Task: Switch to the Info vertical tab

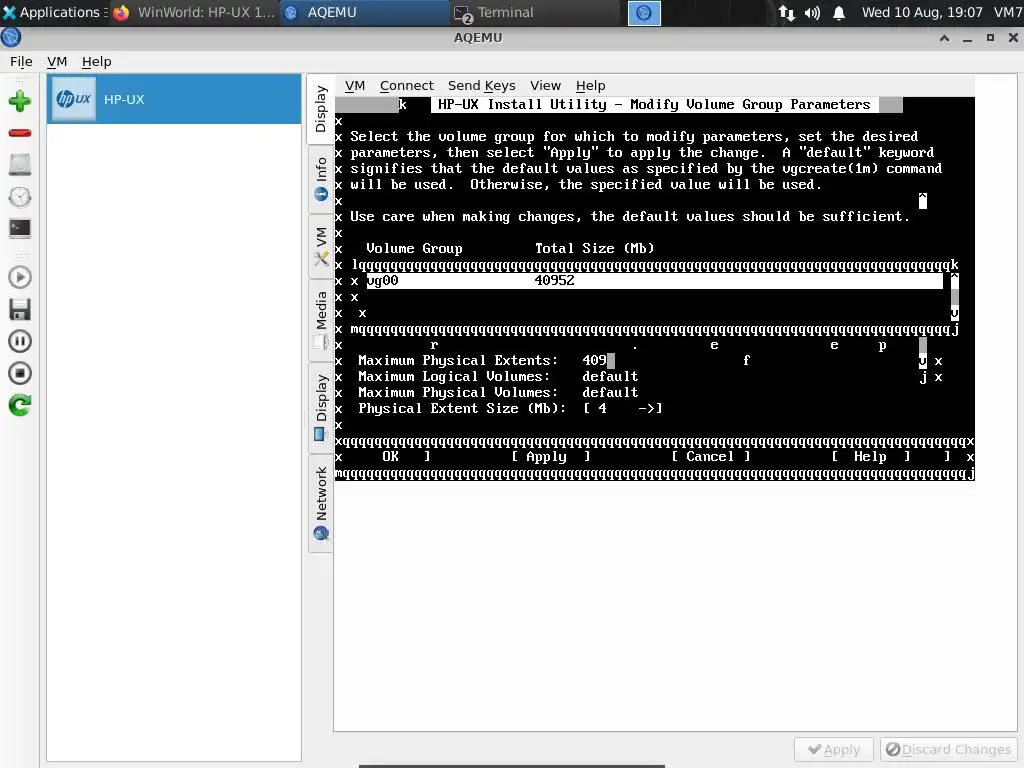Action: [x=321, y=179]
